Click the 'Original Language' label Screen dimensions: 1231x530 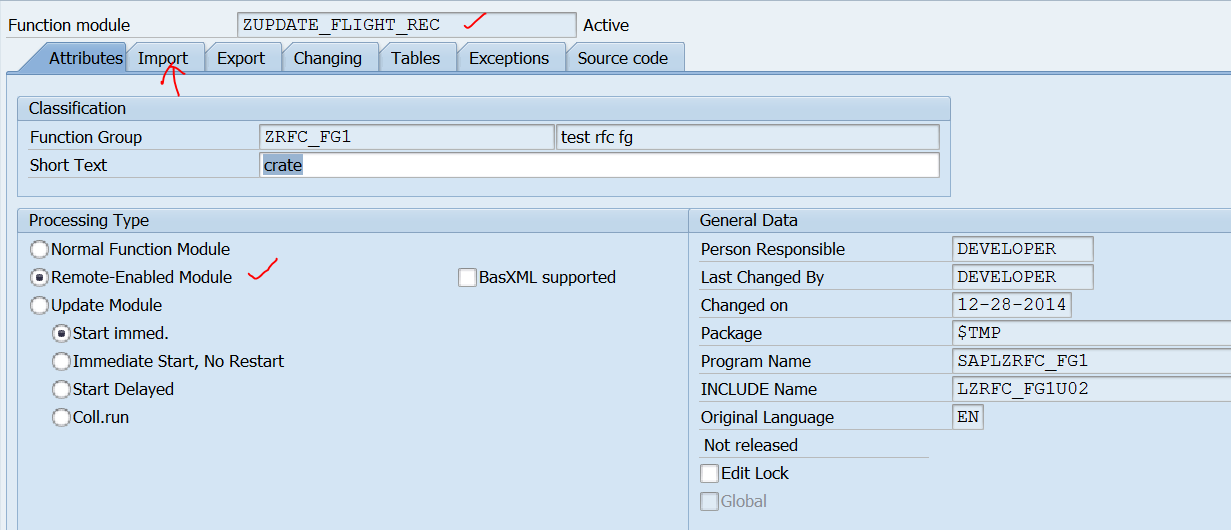(x=767, y=417)
